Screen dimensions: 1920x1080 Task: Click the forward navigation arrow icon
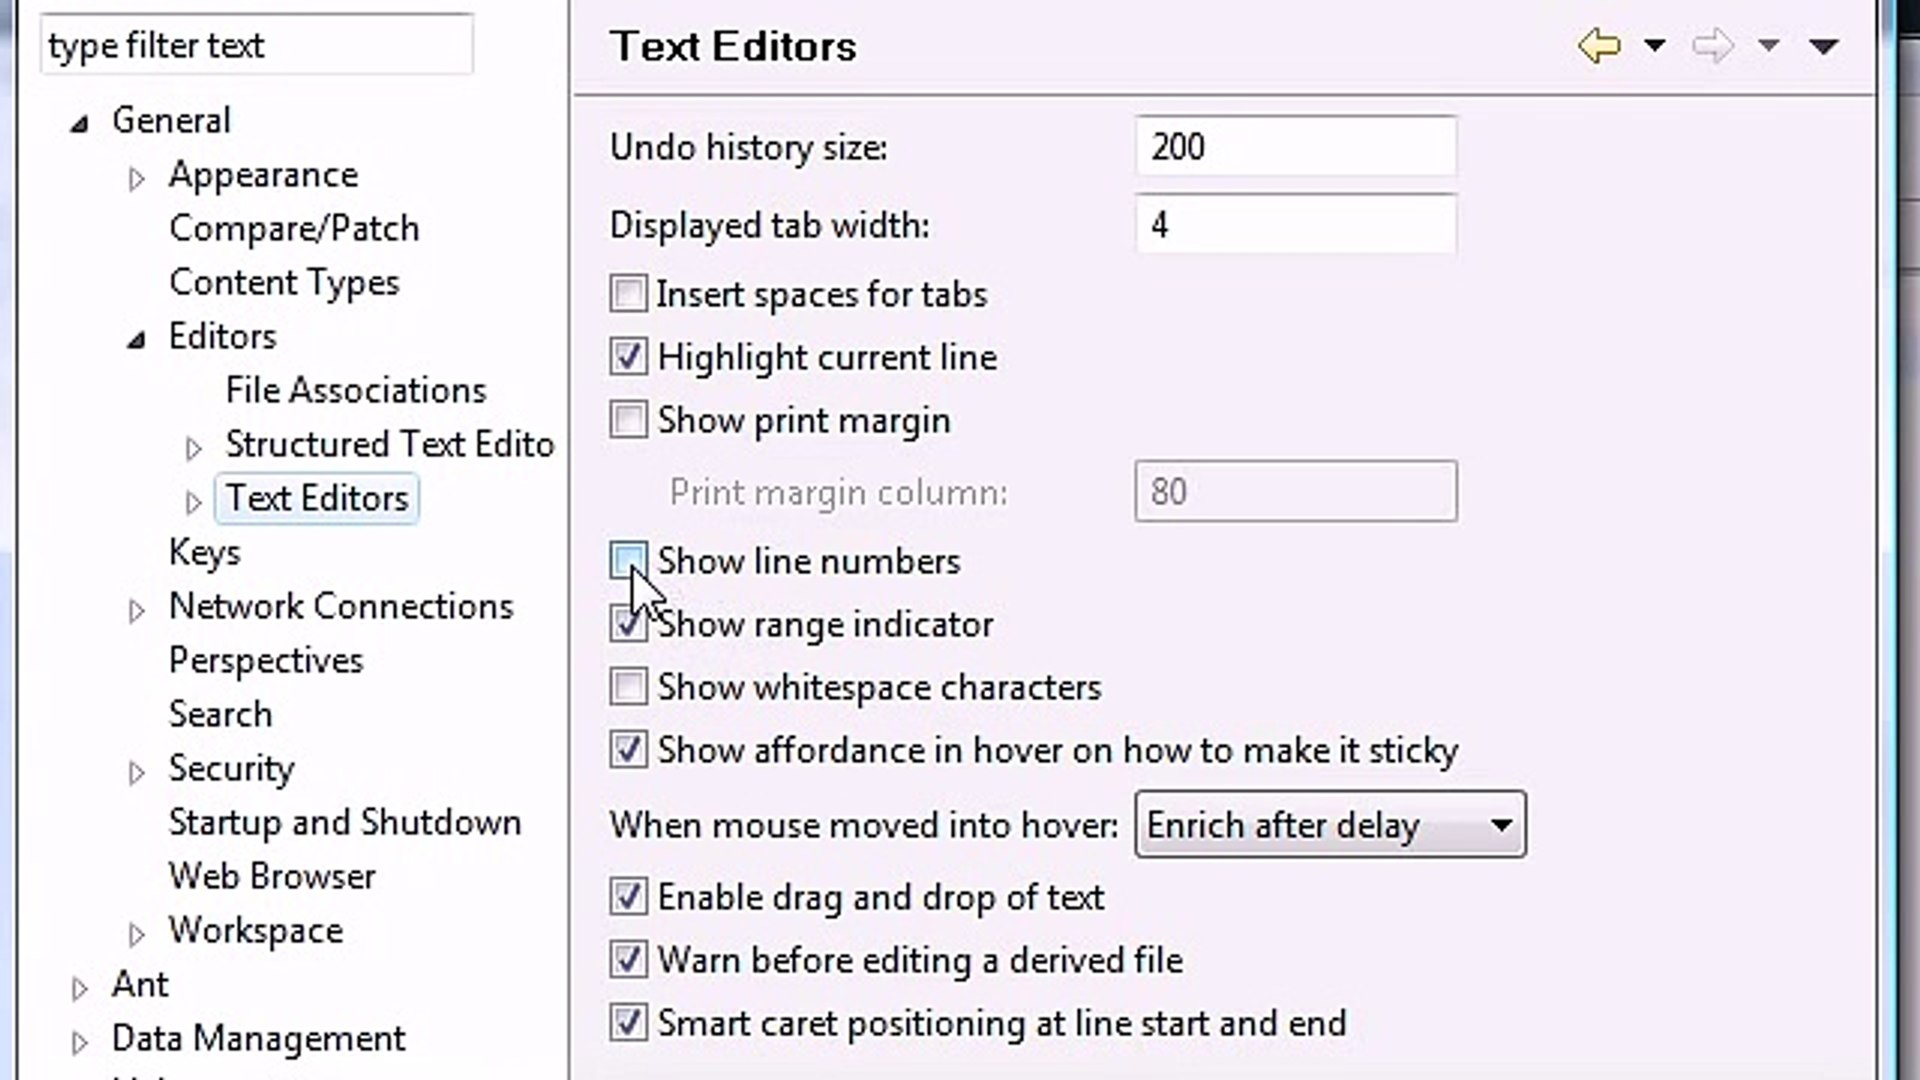pos(1712,45)
